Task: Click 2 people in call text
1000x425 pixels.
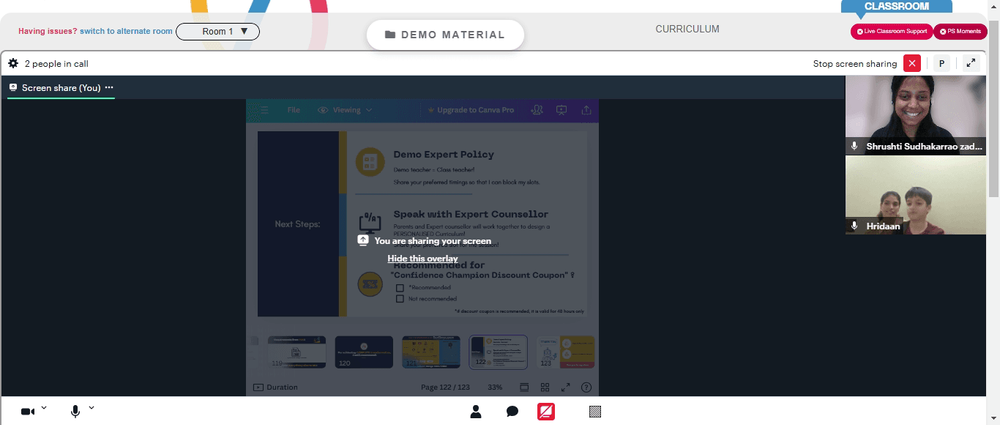Action: point(56,64)
